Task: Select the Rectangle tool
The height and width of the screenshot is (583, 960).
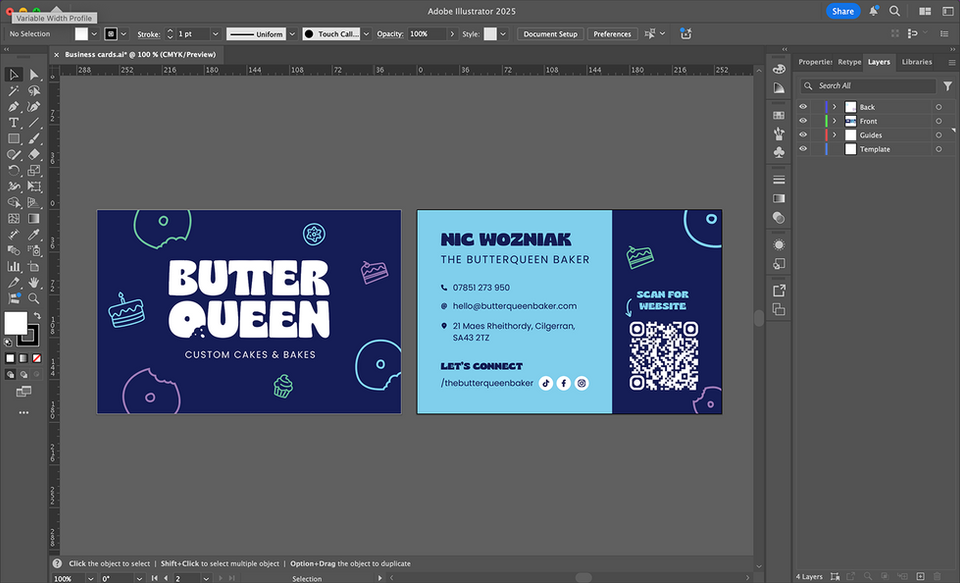Action: pos(14,138)
